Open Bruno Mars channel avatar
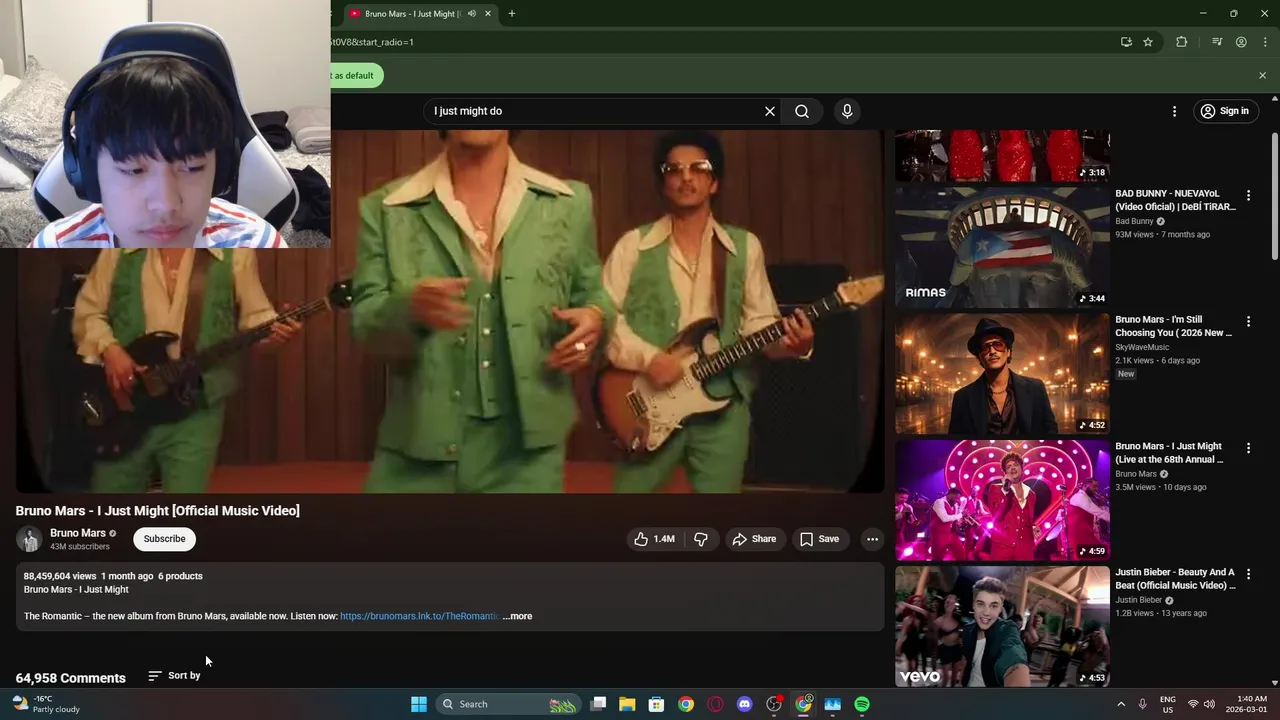The height and width of the screenshot is (720, 1280). click(x=29, y=539)
